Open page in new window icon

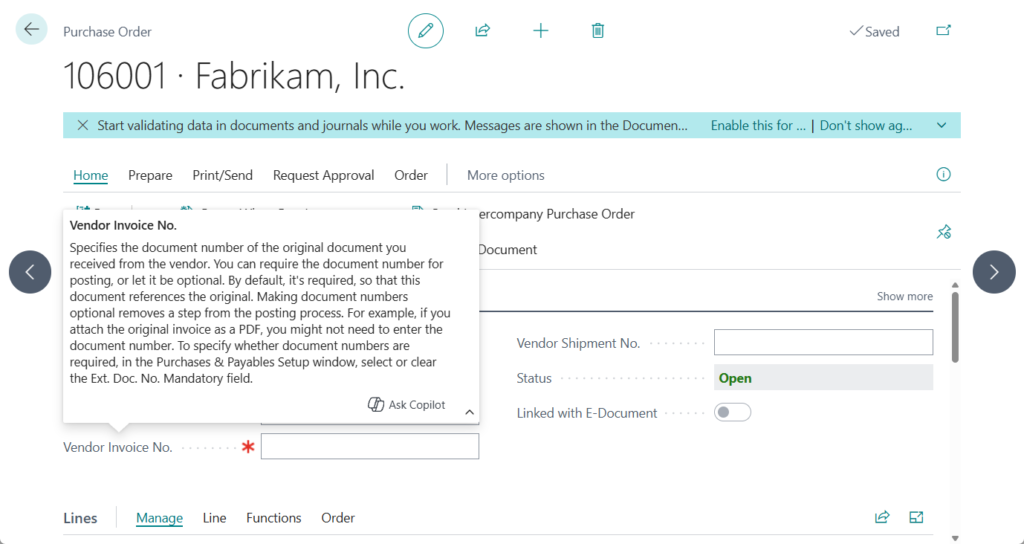[x=943, y=31]
